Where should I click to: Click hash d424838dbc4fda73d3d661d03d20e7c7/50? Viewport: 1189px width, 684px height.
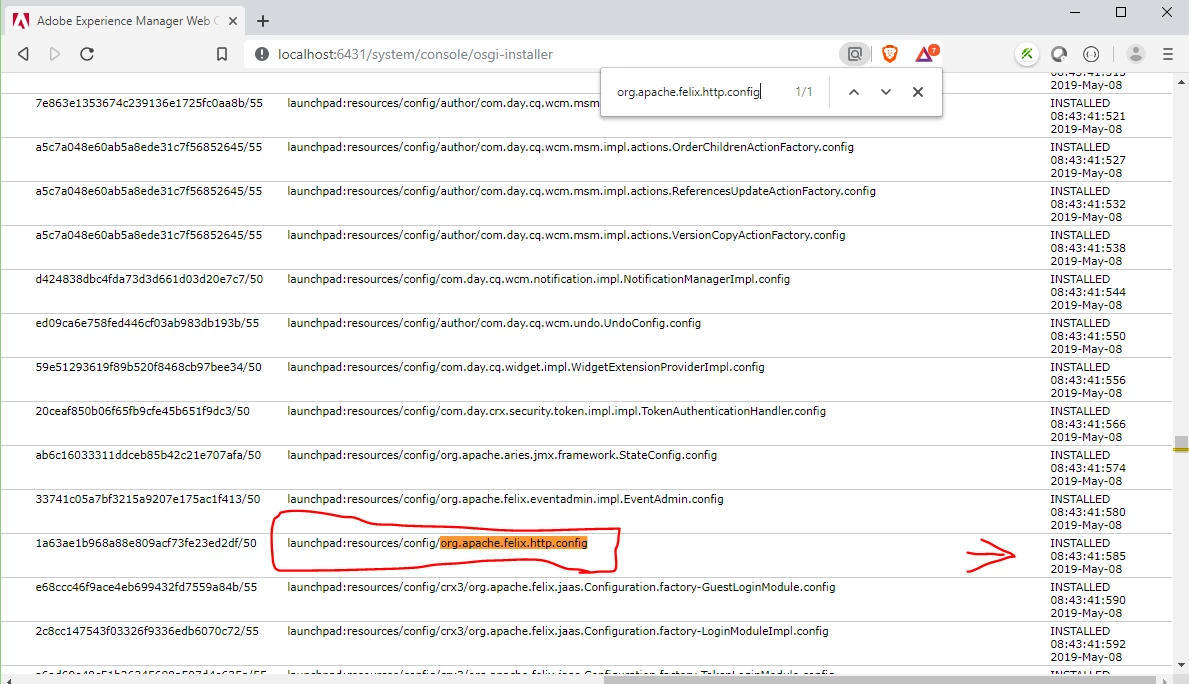pos(149,279)
